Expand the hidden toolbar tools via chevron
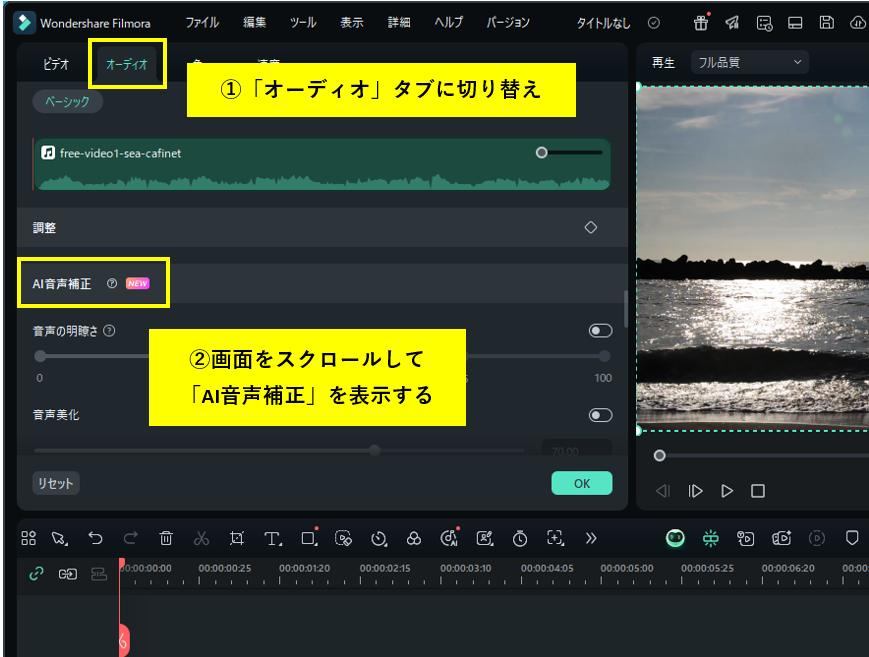869x657 pixels. [591, 538]
